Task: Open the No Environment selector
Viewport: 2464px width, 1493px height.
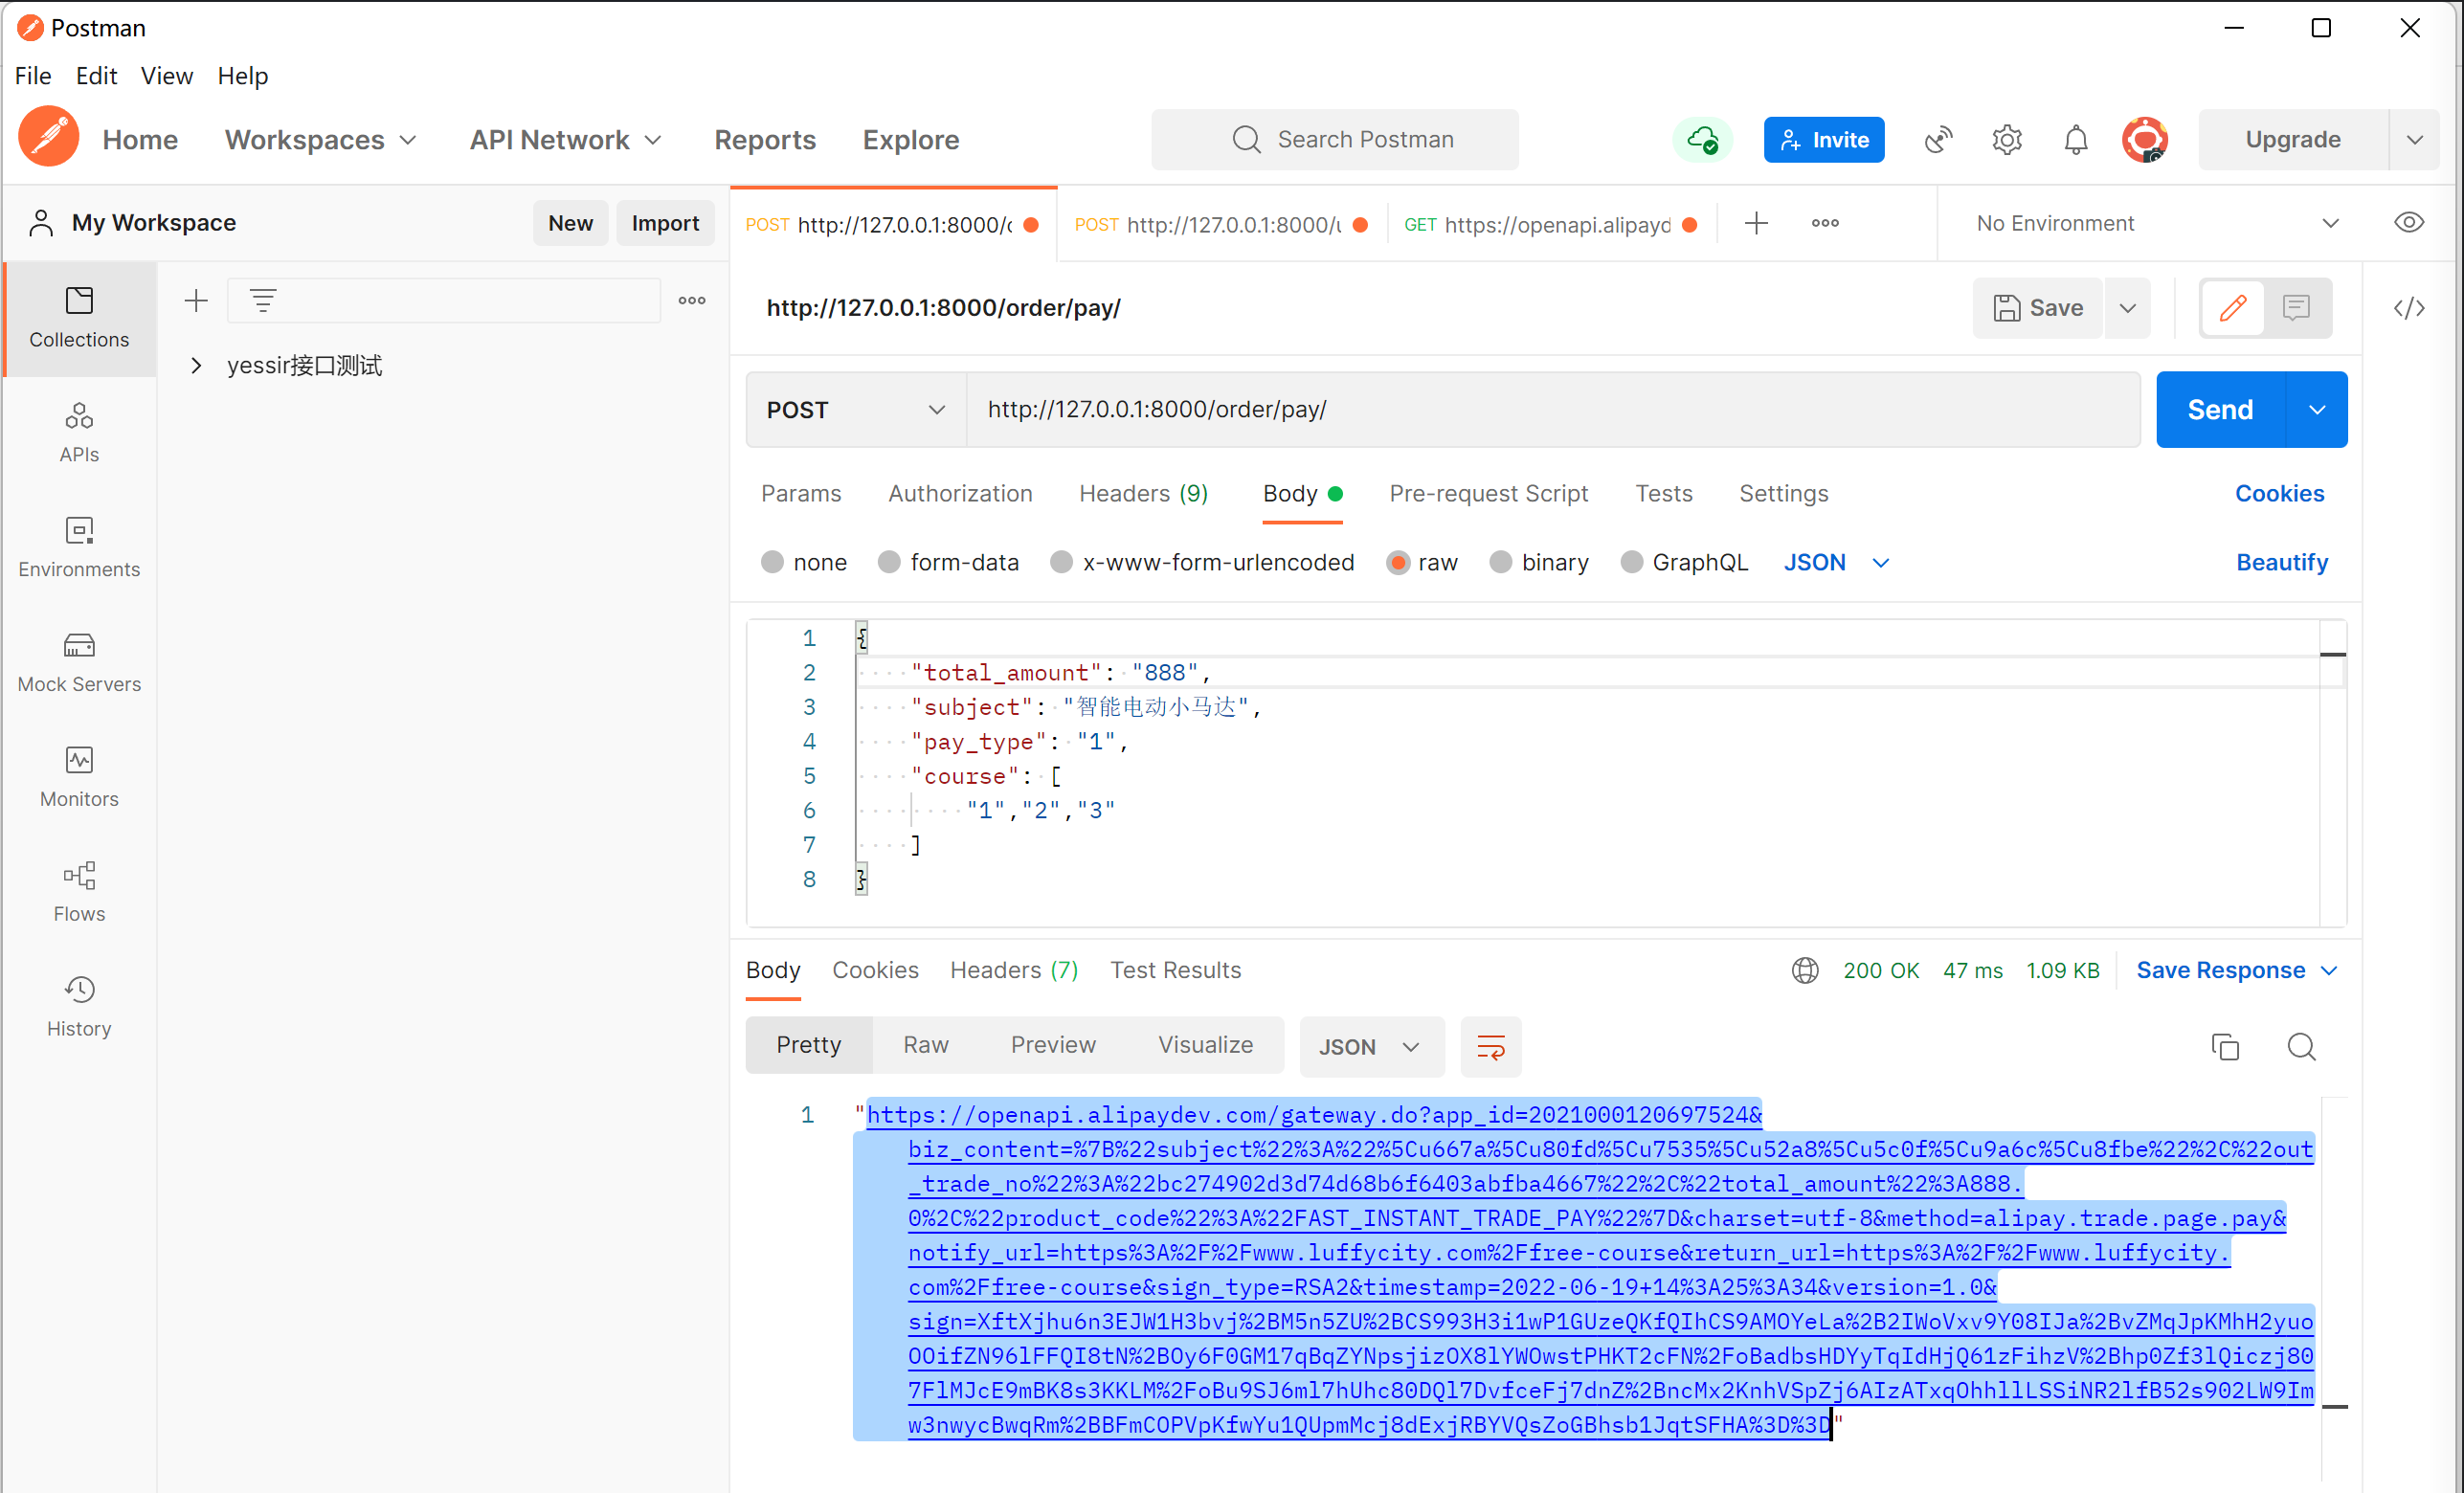Action: (x=2155, y=223)
